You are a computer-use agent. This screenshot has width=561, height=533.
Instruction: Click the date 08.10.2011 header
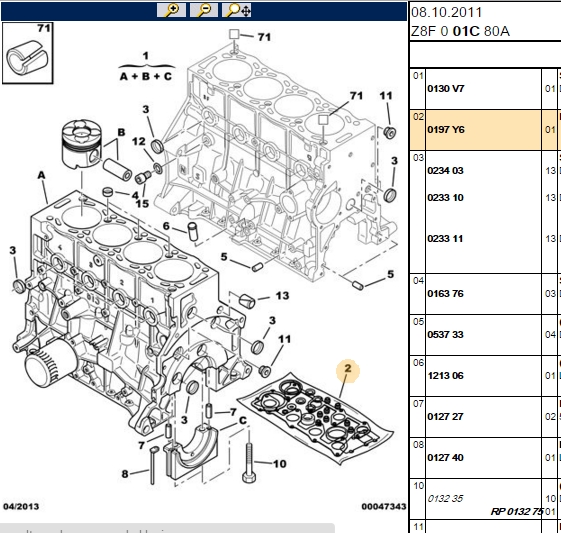tap(447, 13)
